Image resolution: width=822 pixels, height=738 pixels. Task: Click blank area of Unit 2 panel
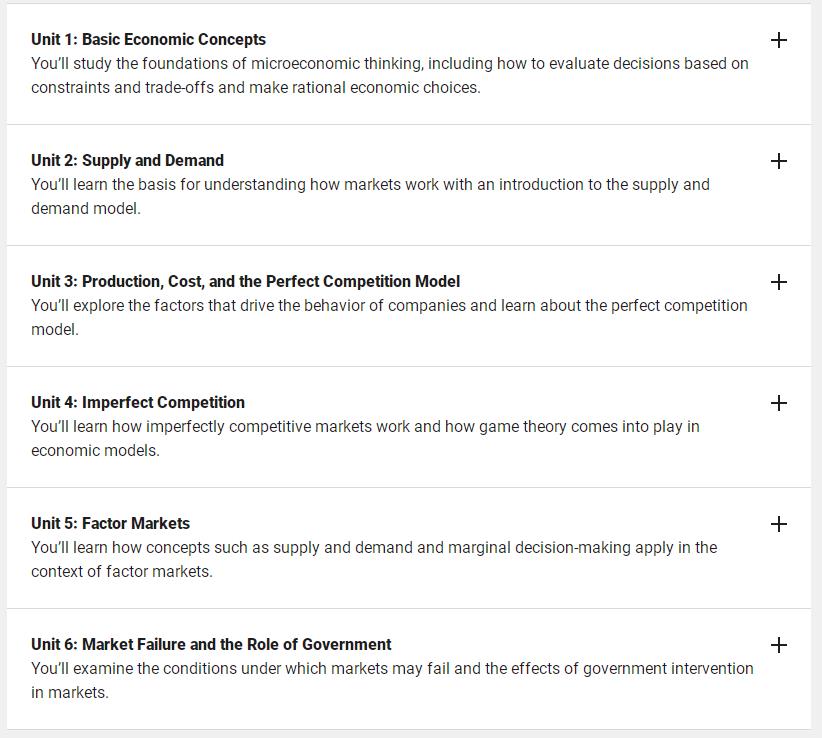coord(472,231)
